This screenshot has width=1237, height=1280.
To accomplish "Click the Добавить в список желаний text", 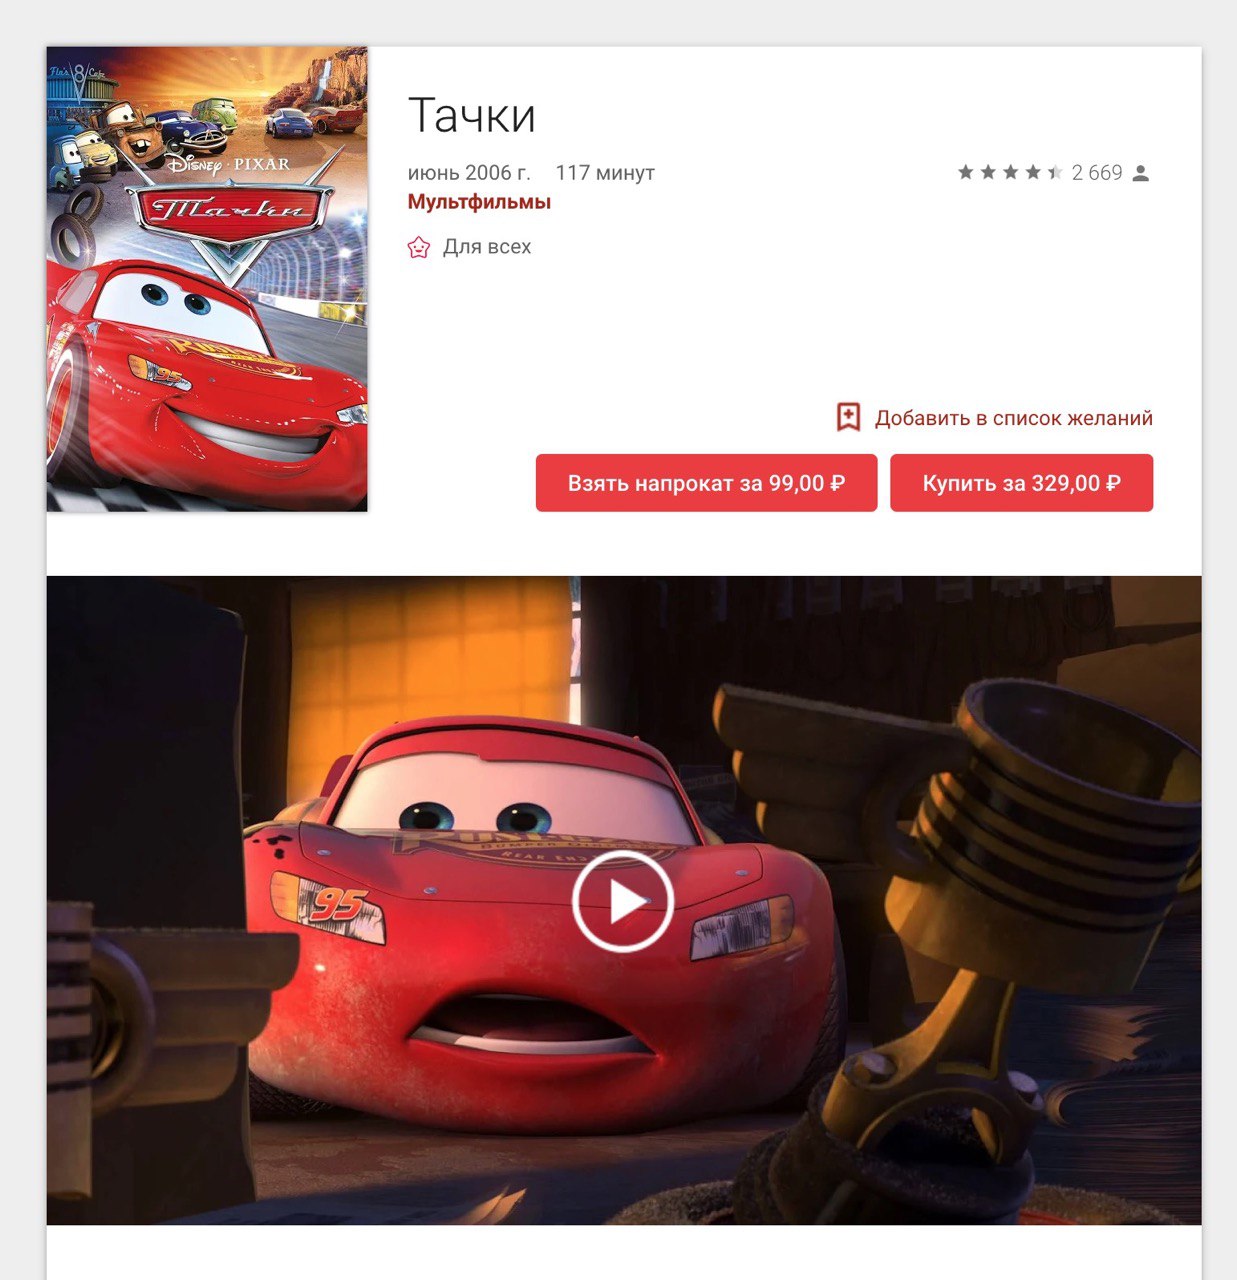I will click(1014, 418).
